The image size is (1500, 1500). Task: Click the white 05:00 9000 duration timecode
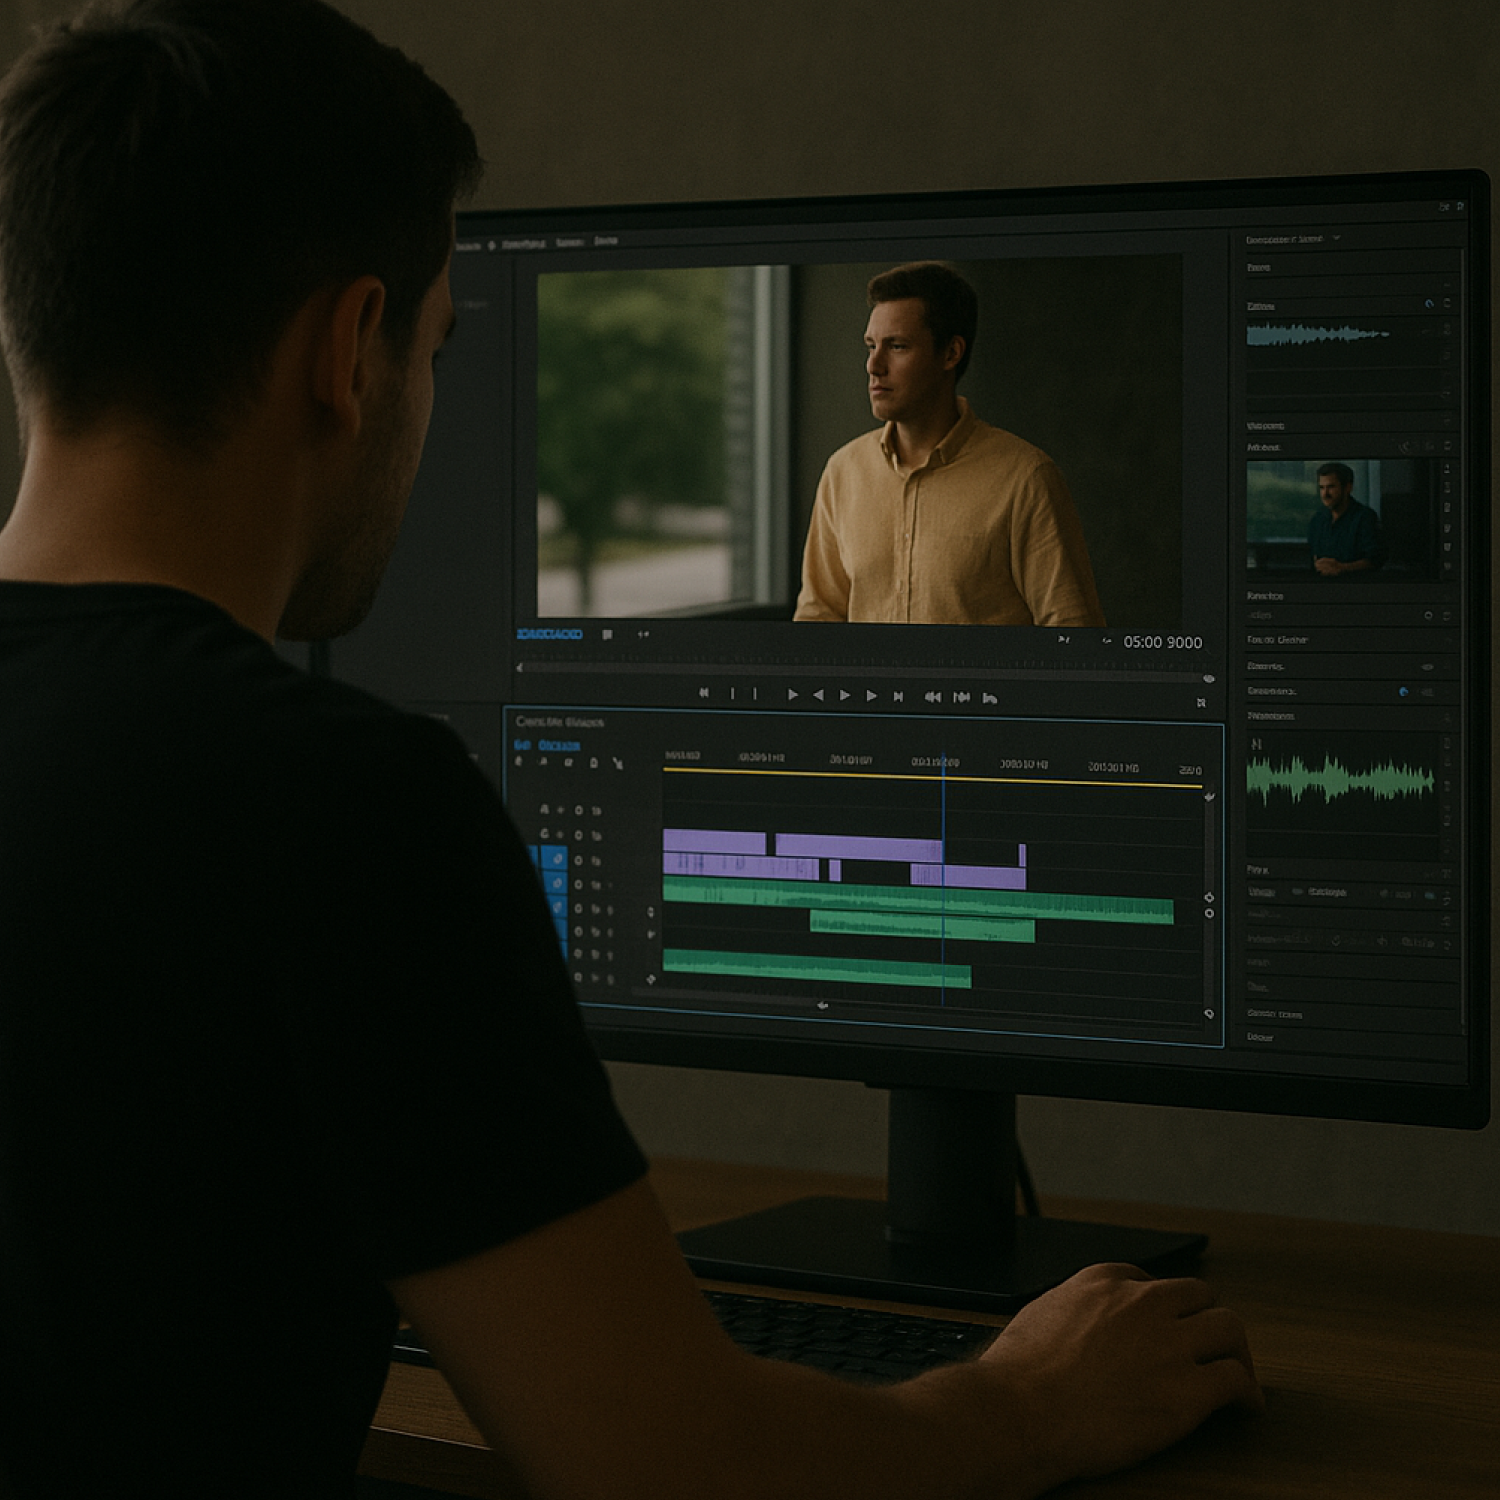[1162, 642]
